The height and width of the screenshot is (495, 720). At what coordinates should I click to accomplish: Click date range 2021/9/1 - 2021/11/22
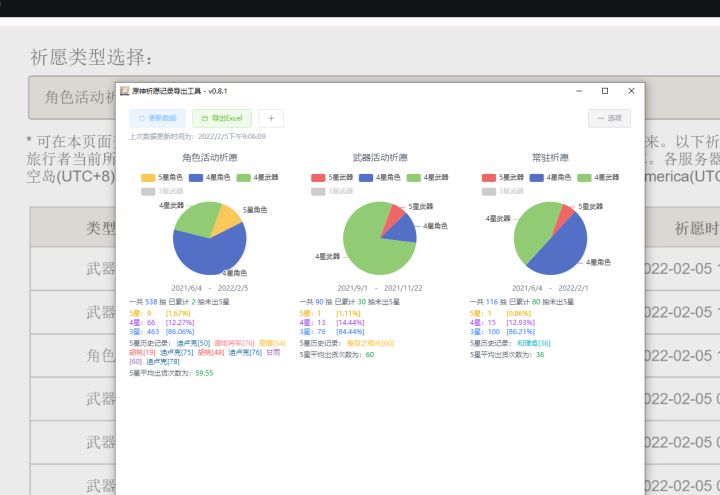380,288
